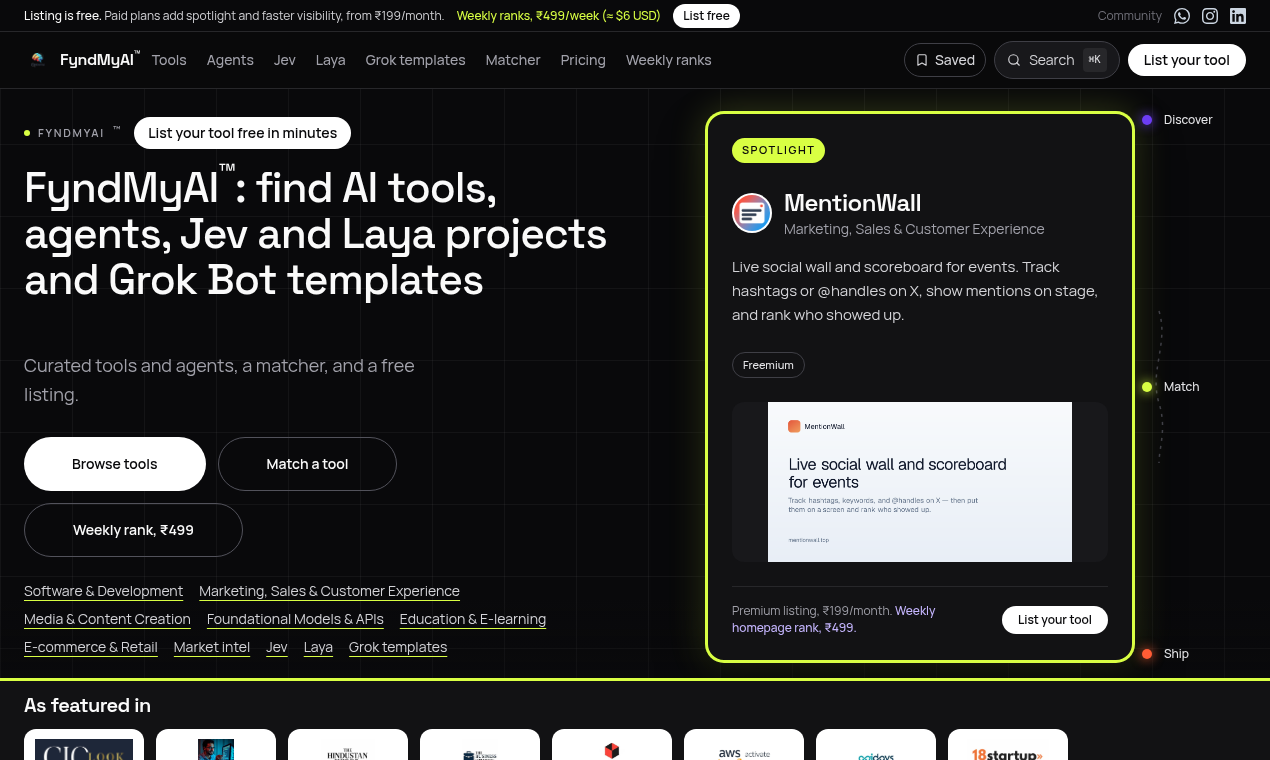Open the Media & Content Creation link
1270x760 pixels.
(107, 620)
